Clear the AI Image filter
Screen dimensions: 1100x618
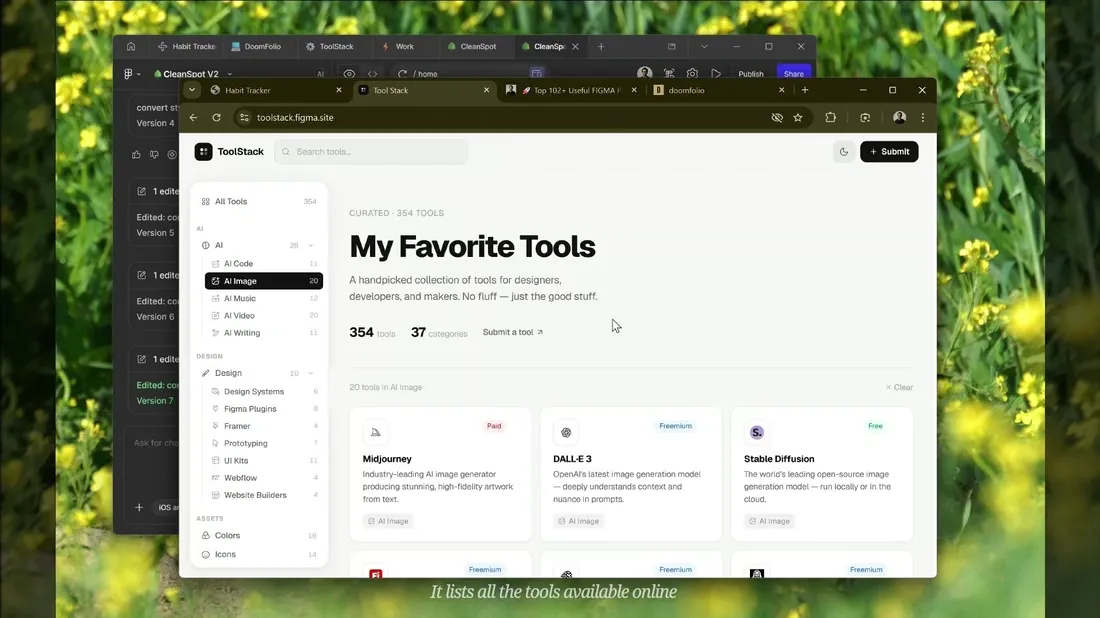[899, 387]
